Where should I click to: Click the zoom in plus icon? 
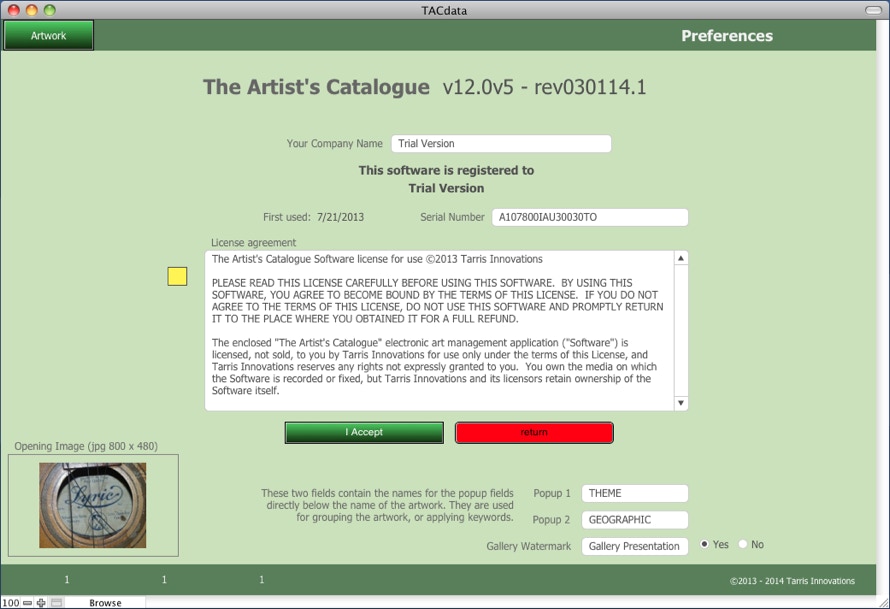point(42,603)
